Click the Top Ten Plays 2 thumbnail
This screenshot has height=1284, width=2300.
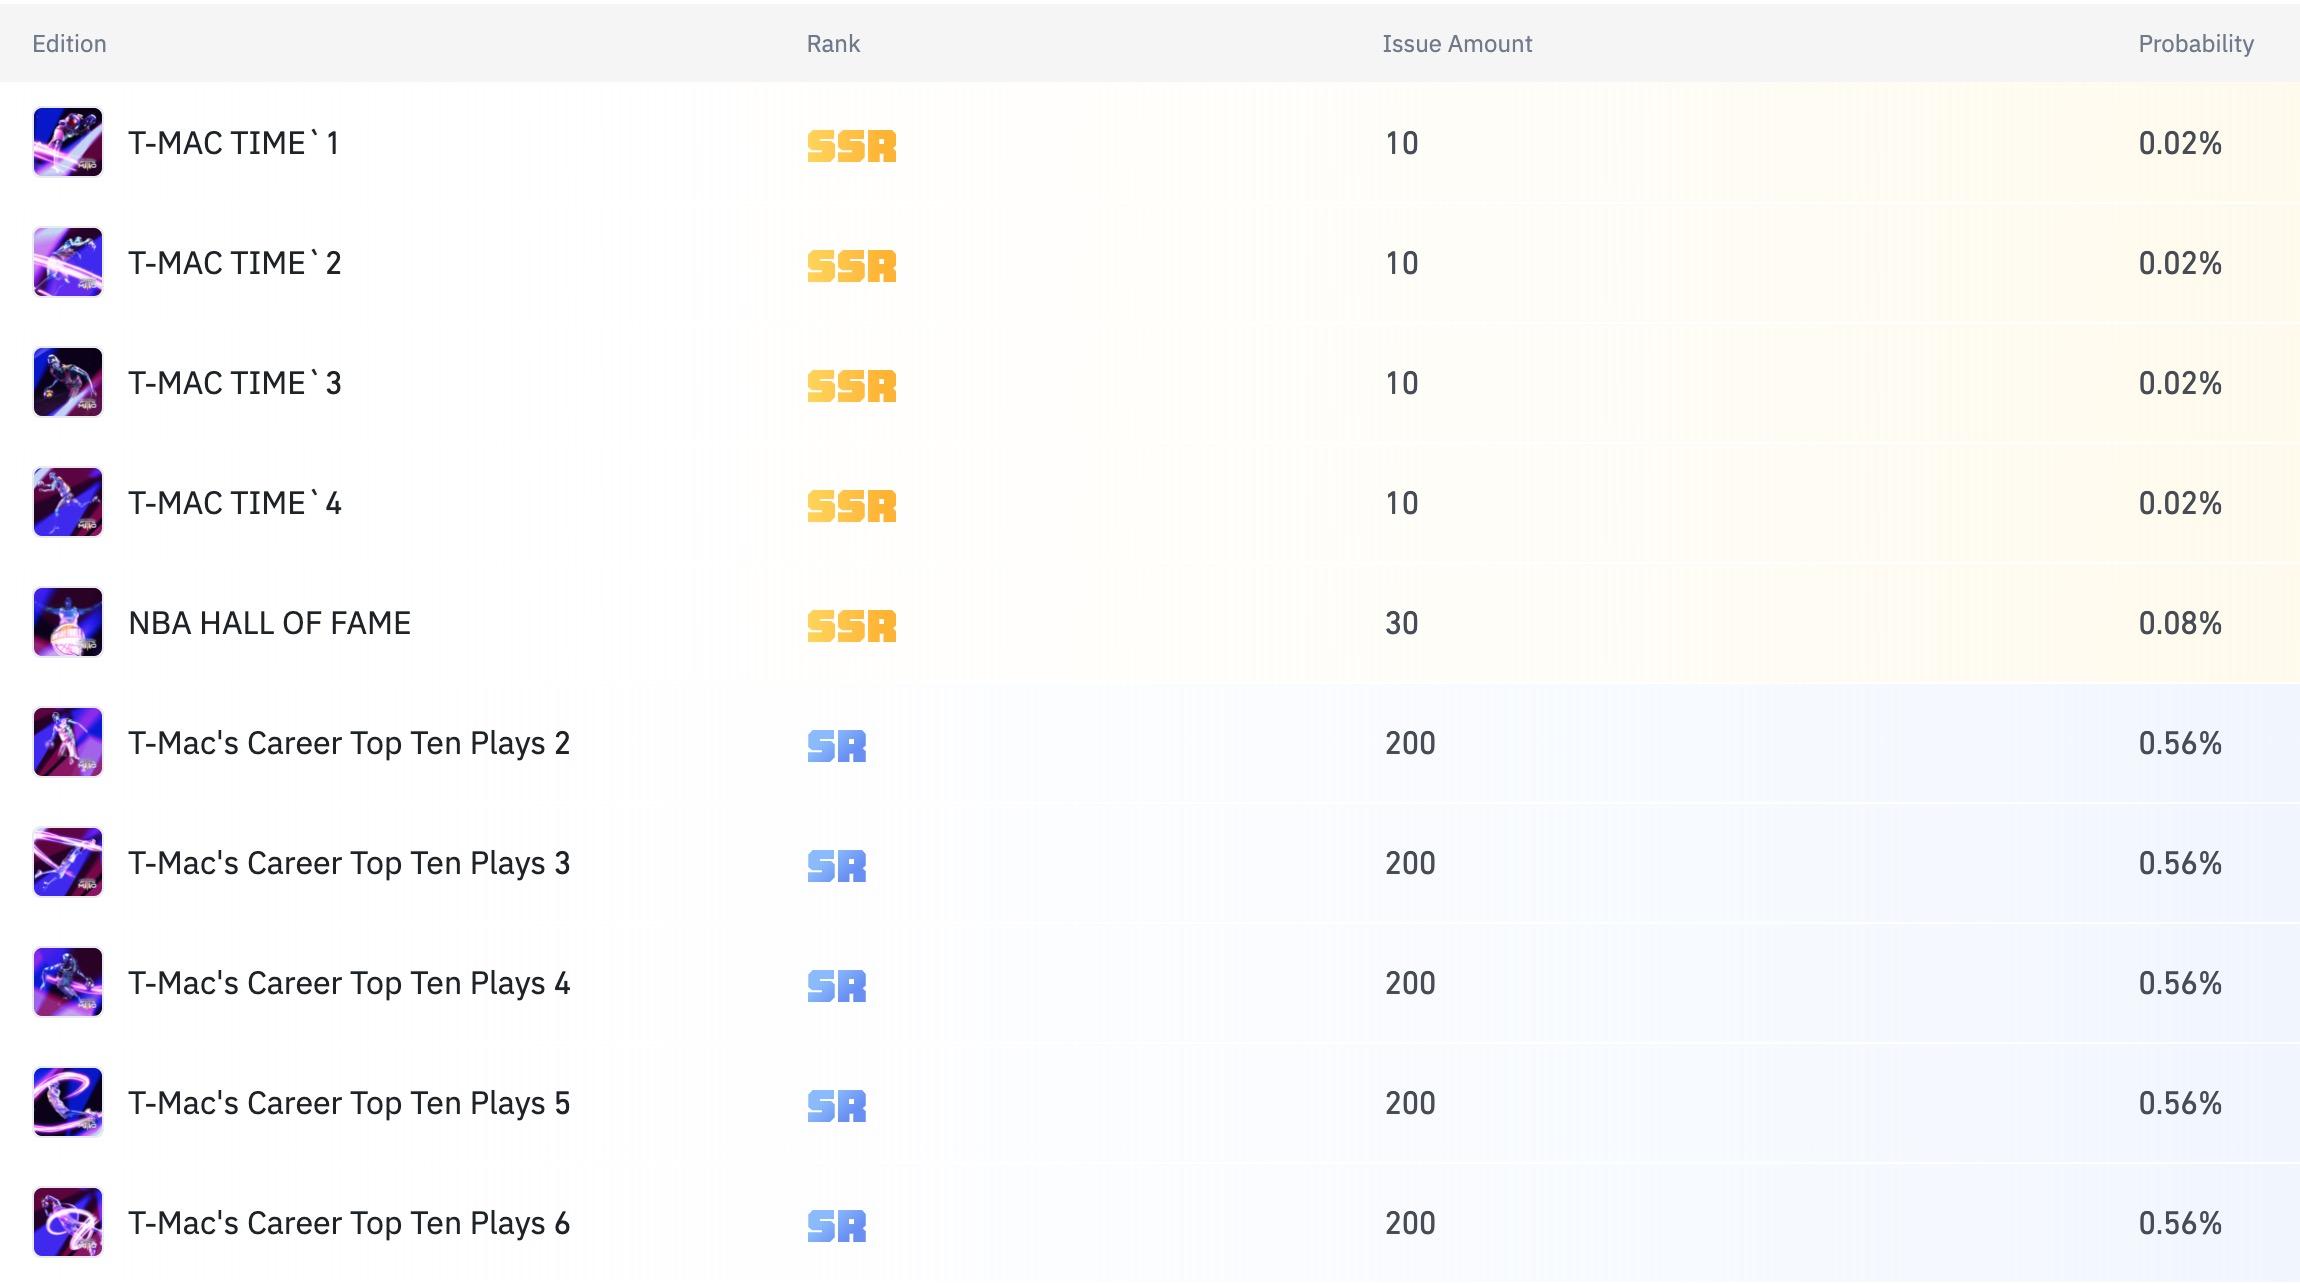68,742
